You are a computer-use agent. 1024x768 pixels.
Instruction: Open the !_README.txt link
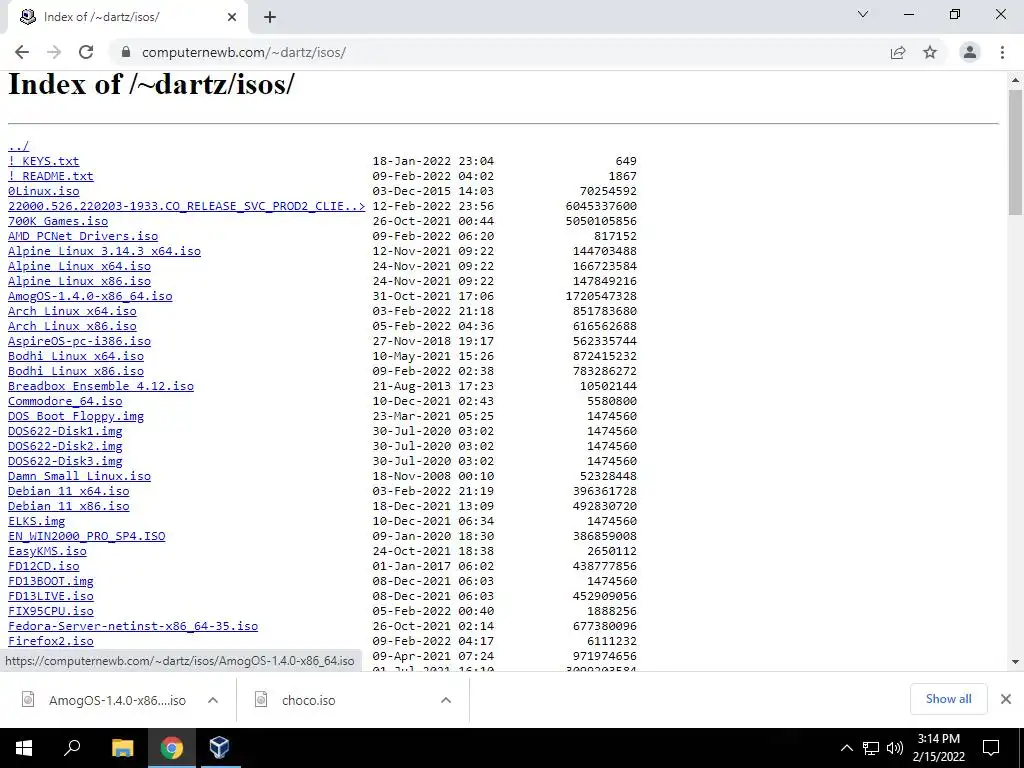[x=51, y=176]
